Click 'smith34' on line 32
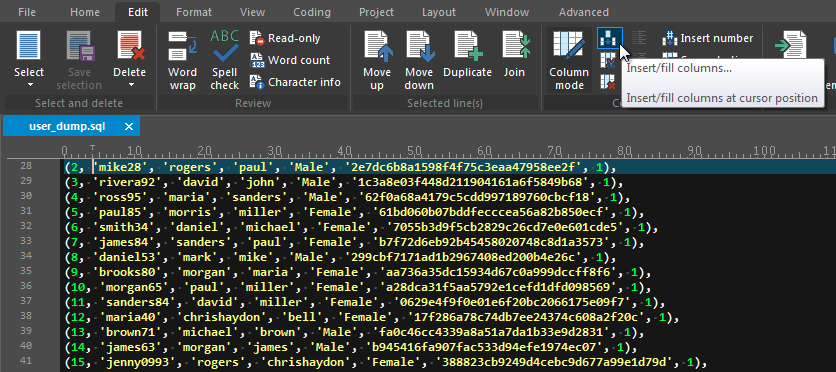836x372 pixels. point(125,228)
